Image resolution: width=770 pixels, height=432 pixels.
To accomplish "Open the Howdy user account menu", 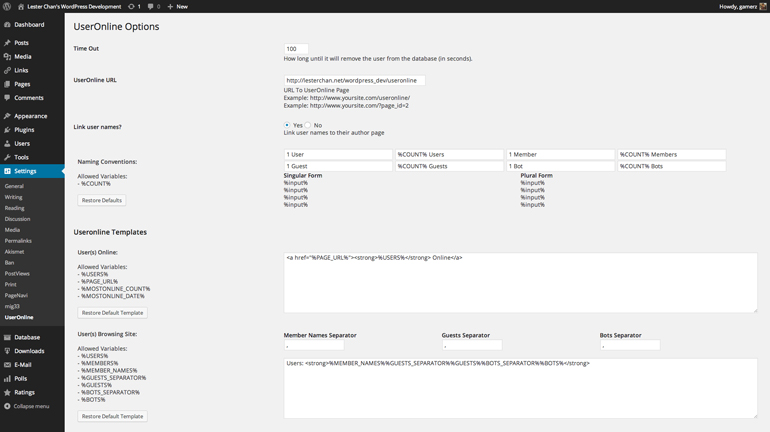I will pyautogui.click(x=740, y=6).
